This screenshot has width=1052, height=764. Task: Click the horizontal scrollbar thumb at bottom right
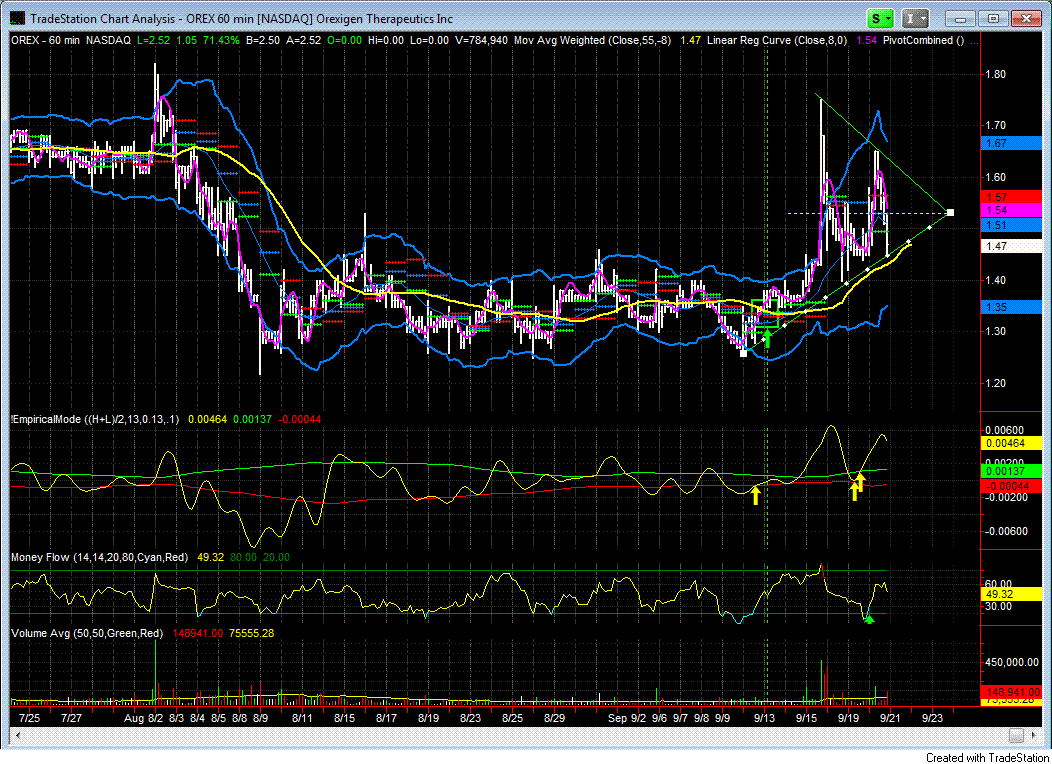1016,736
